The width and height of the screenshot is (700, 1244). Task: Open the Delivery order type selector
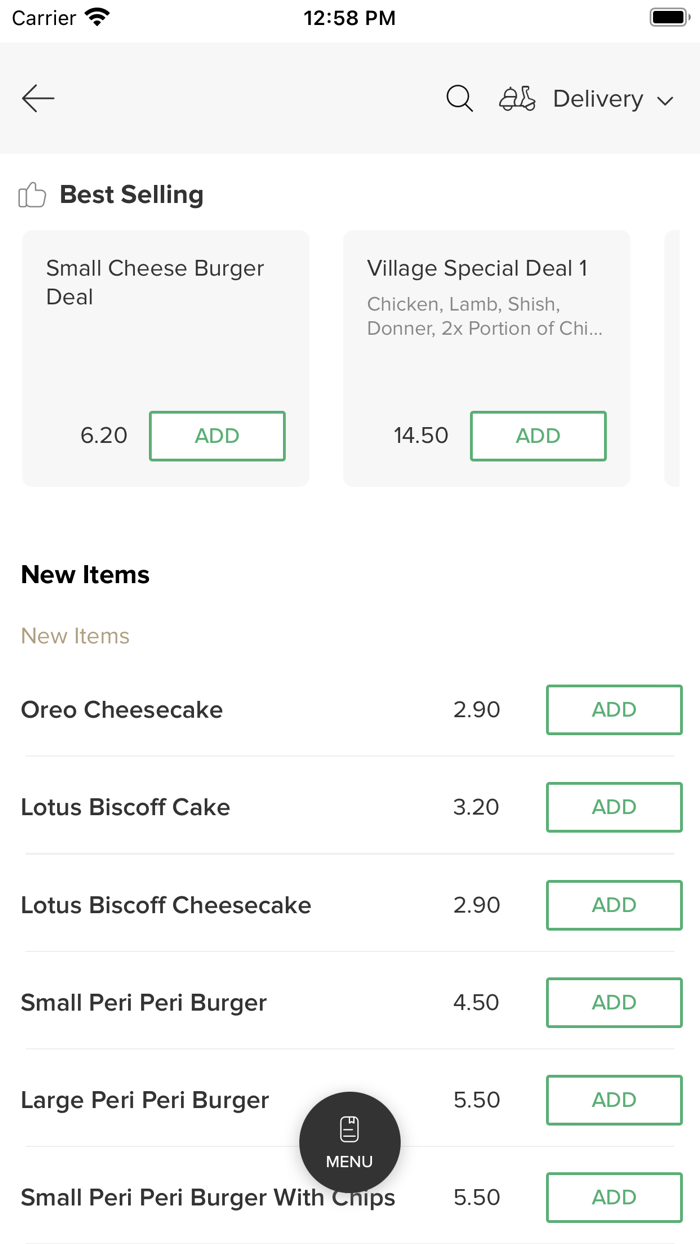click(598, 98)
